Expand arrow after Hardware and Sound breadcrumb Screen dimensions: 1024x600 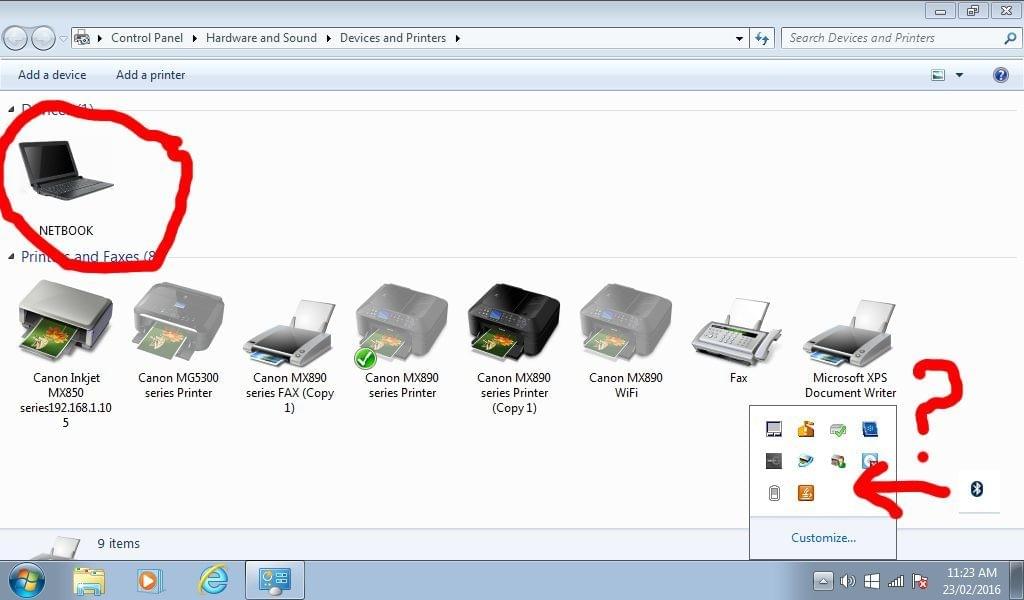[x=328, y=39]
